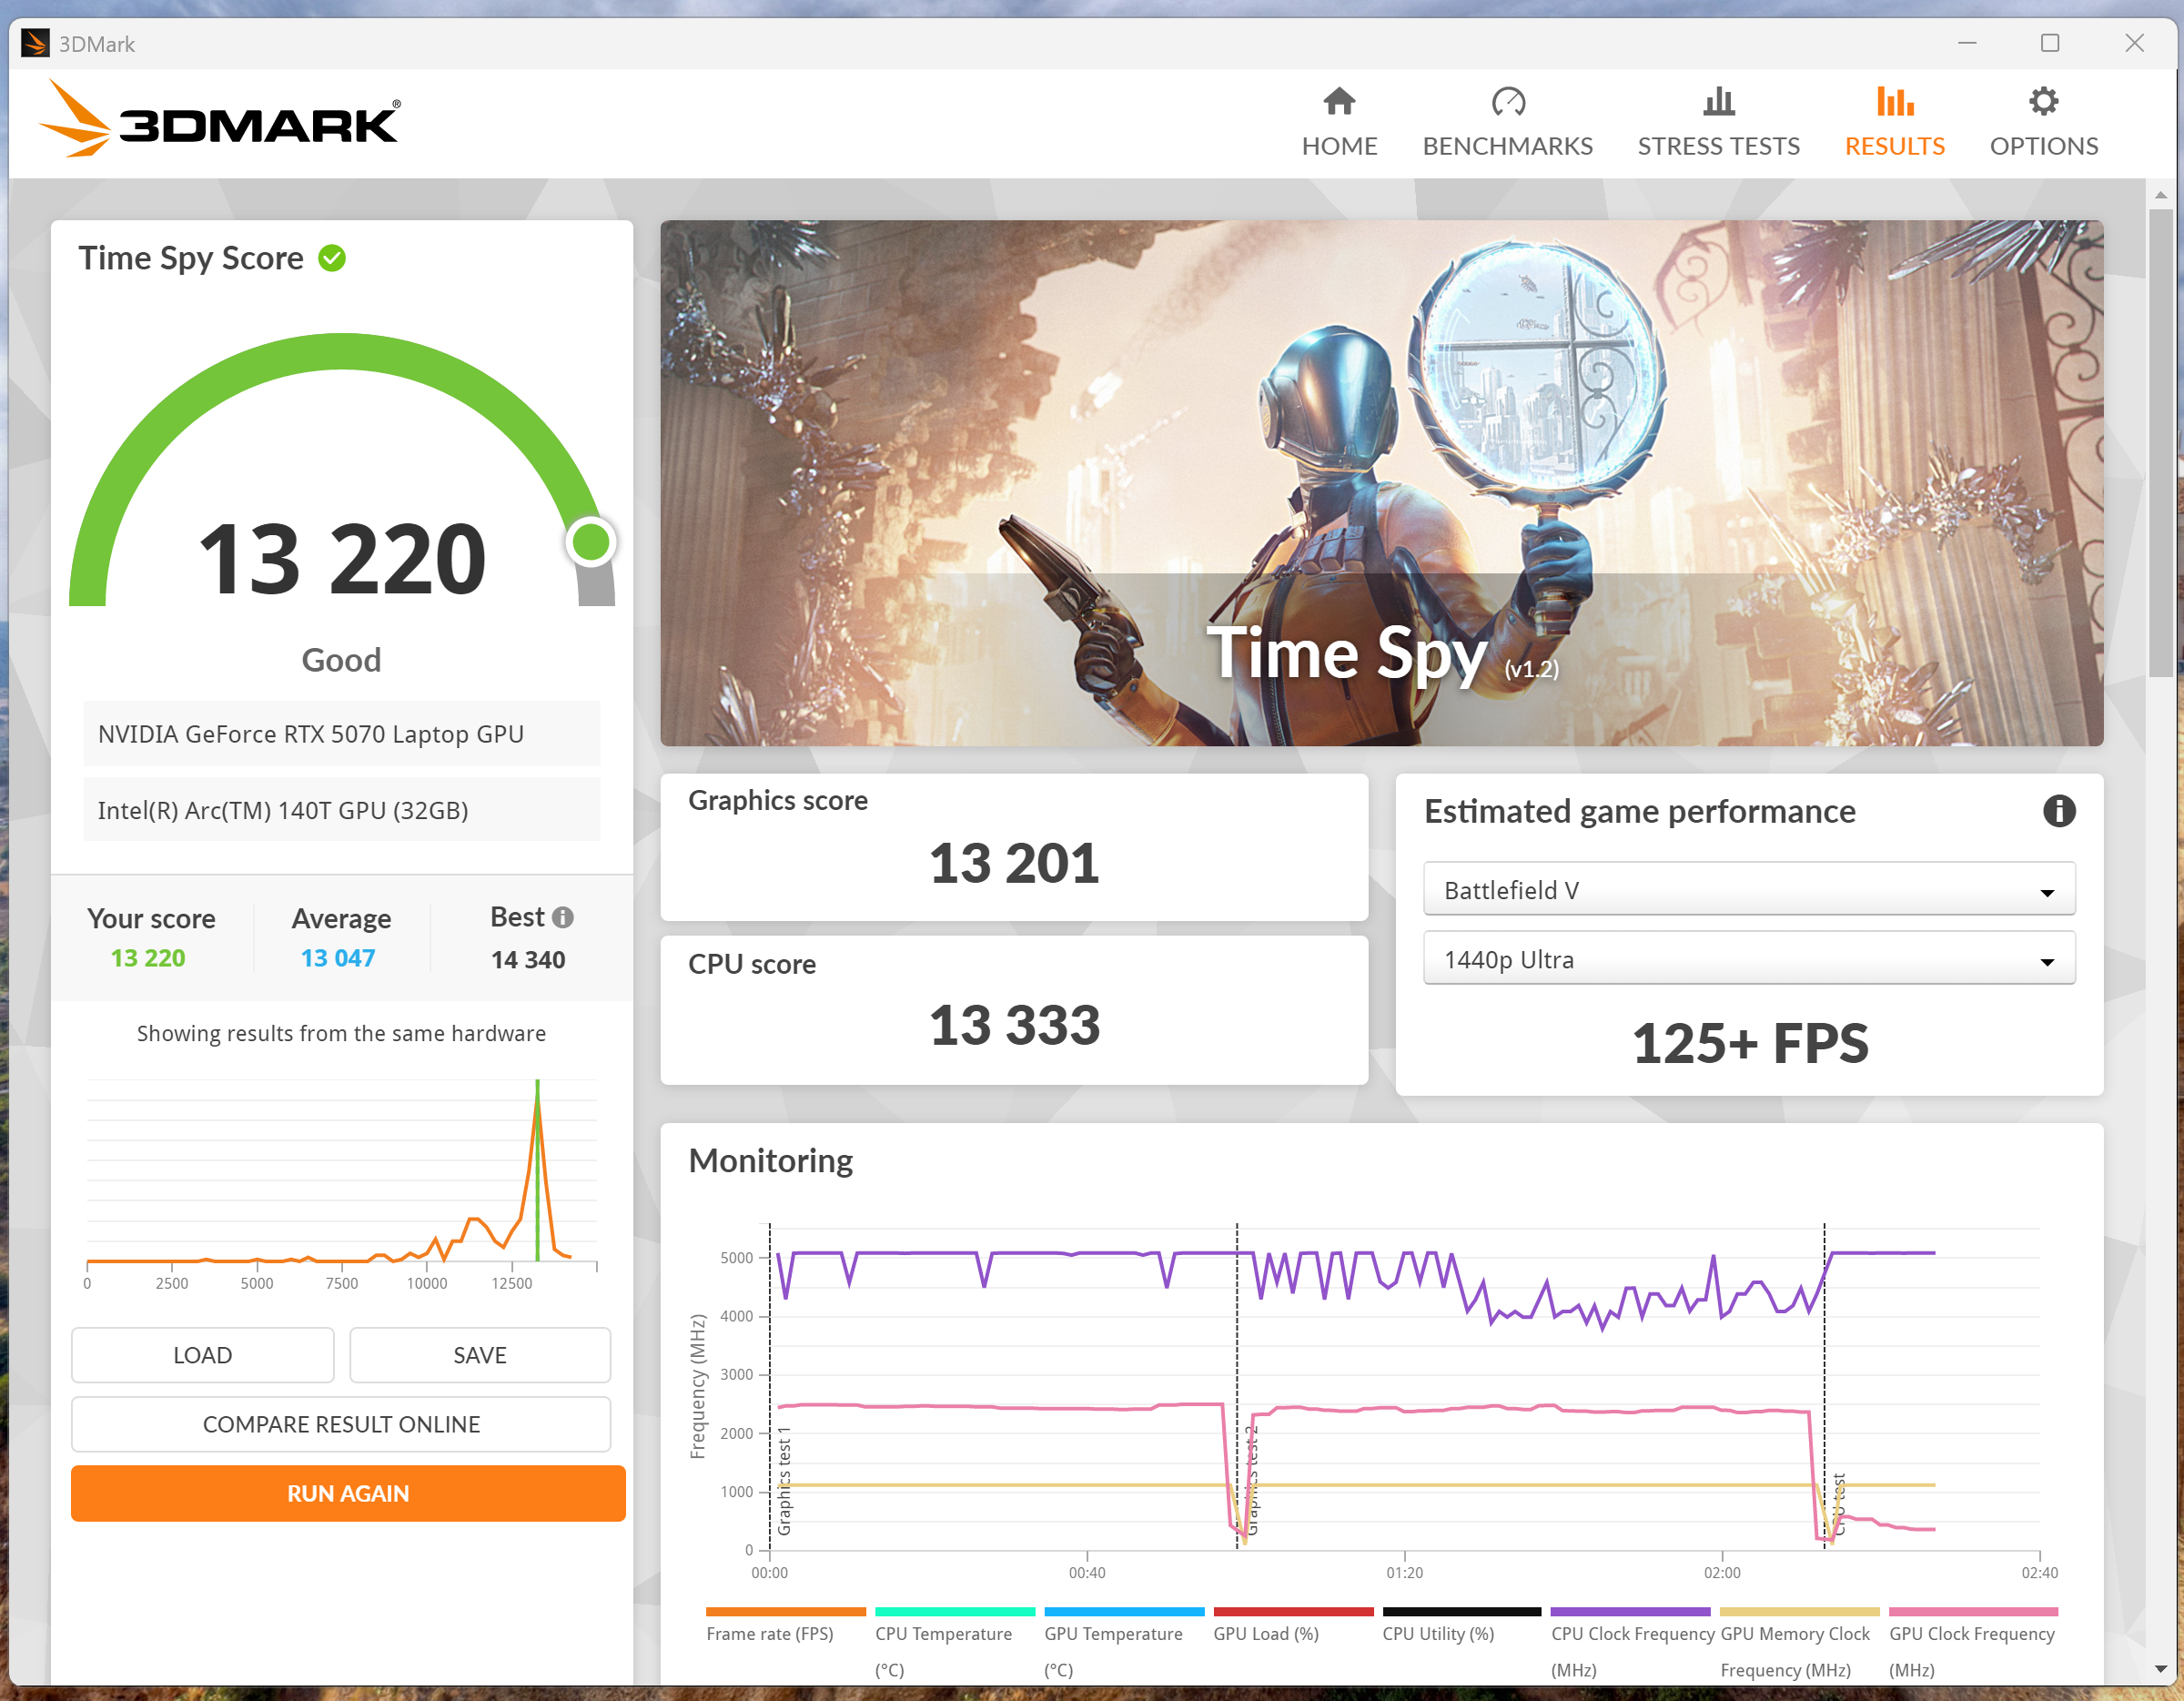Click the info icon next to Best
The height and width of the screenshot is (1701, 2184).
563,917
